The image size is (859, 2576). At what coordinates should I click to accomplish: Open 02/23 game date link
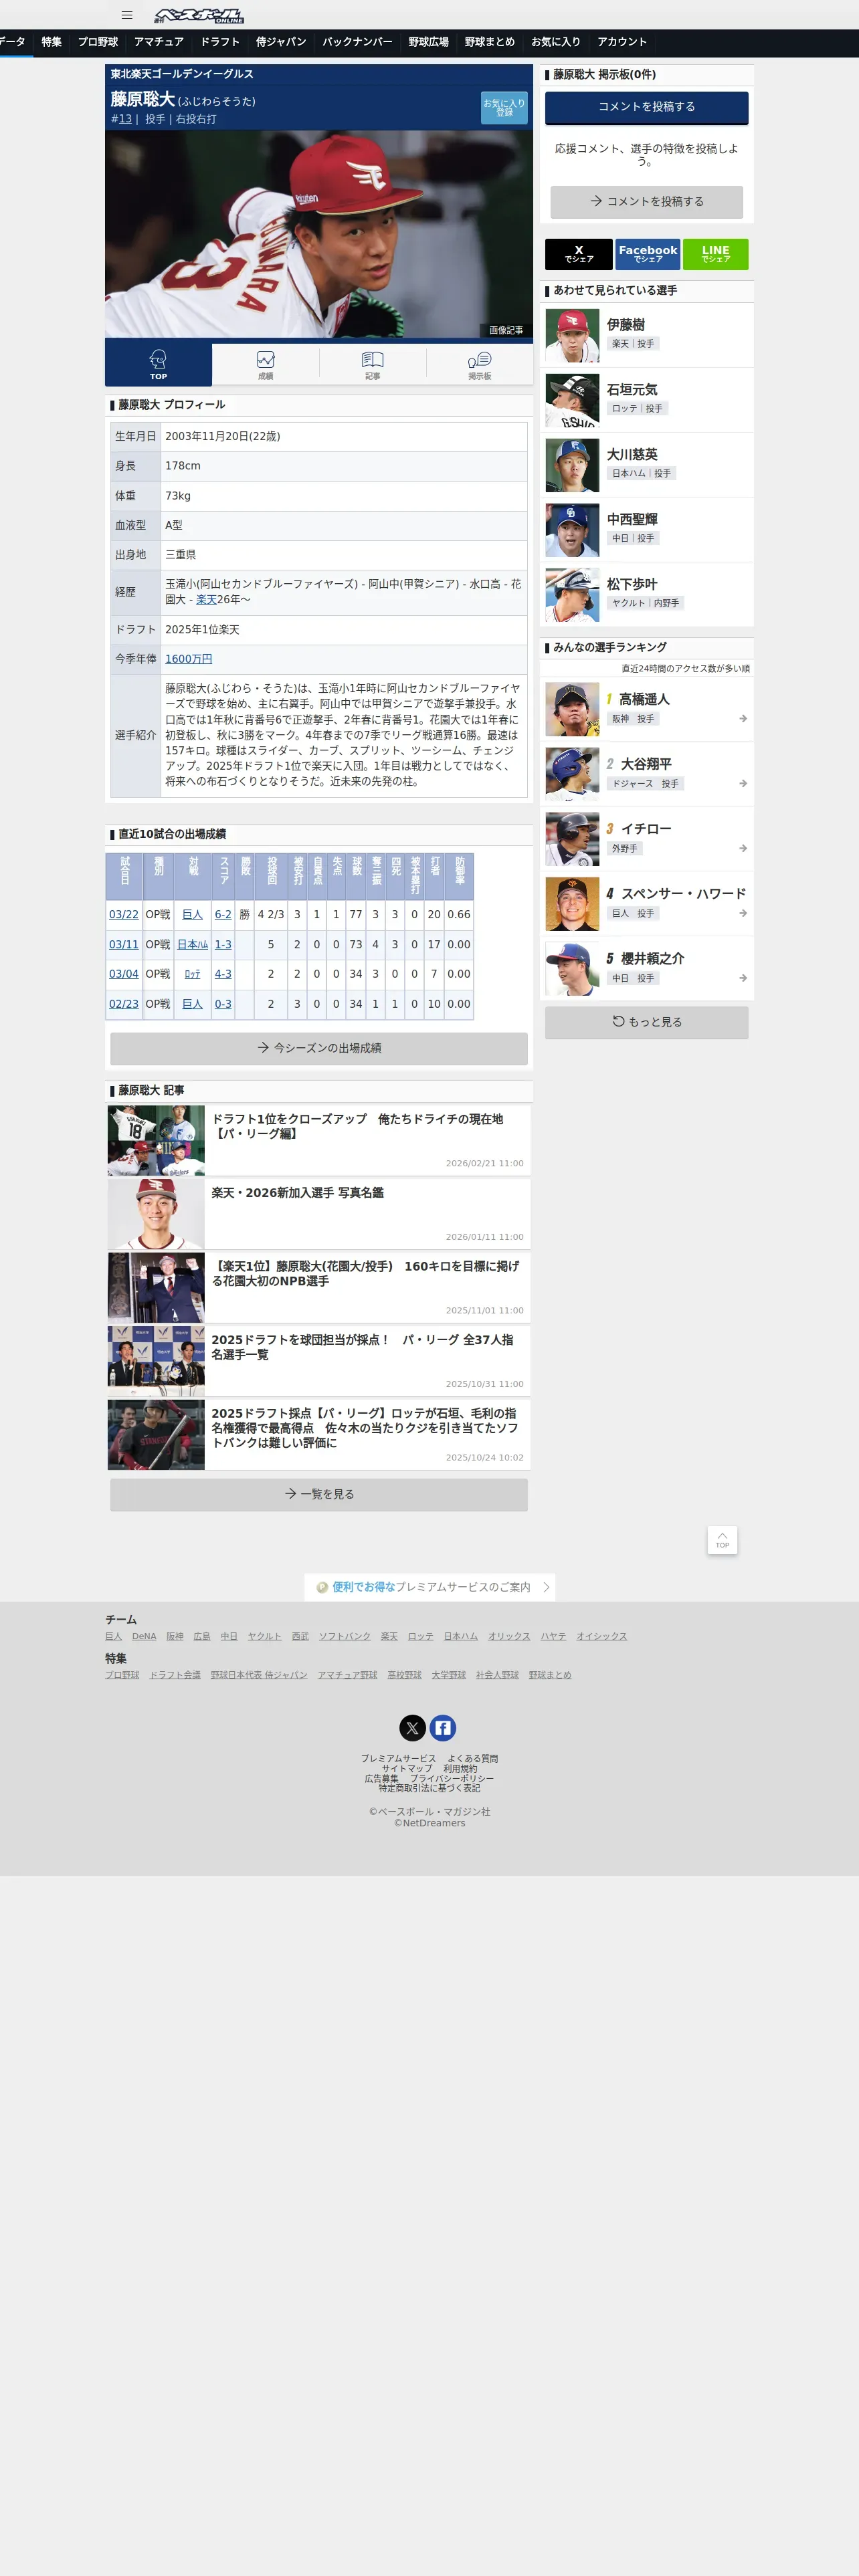[124, 1004]
